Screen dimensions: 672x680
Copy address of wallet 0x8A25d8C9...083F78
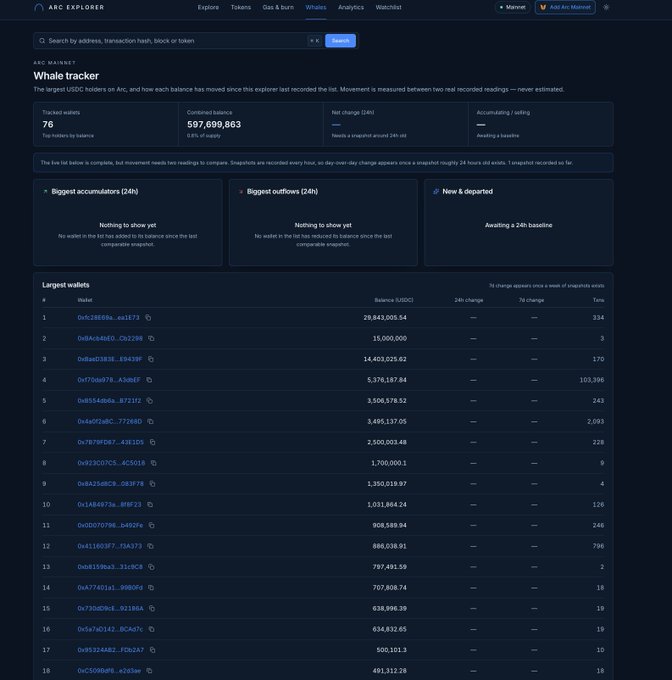coord(152,484)
